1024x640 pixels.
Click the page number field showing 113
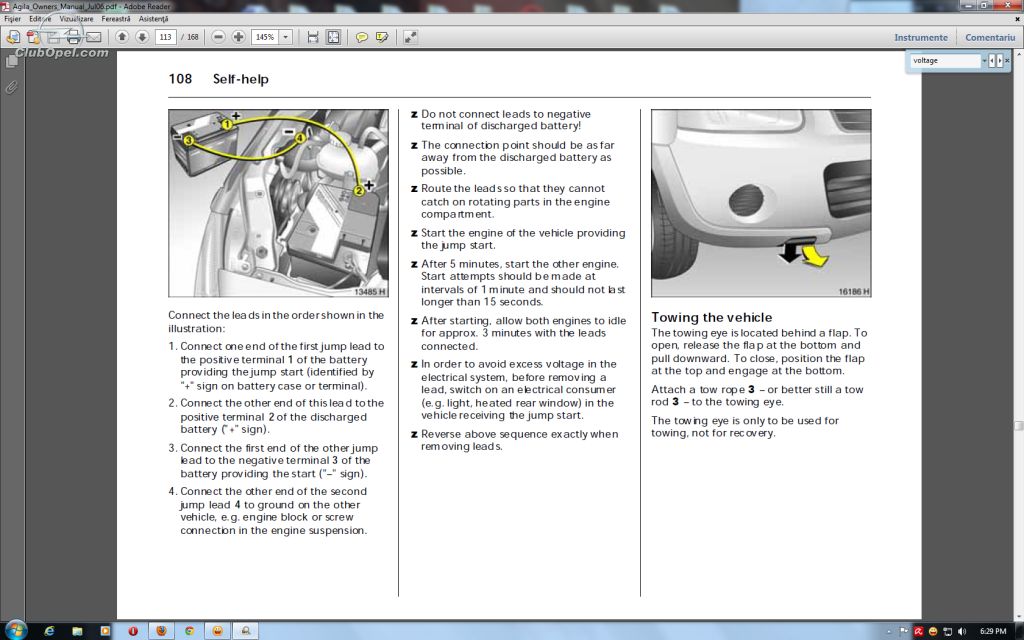(166, 37)
